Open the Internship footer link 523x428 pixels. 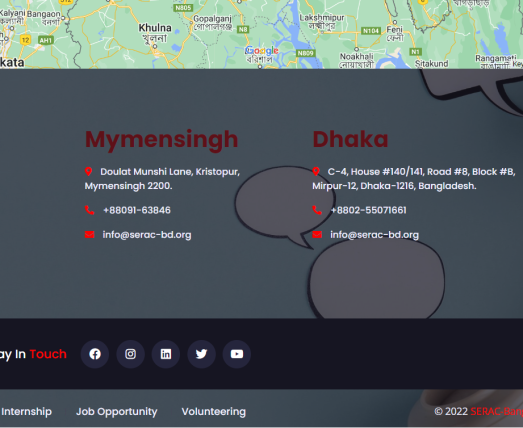26,412
